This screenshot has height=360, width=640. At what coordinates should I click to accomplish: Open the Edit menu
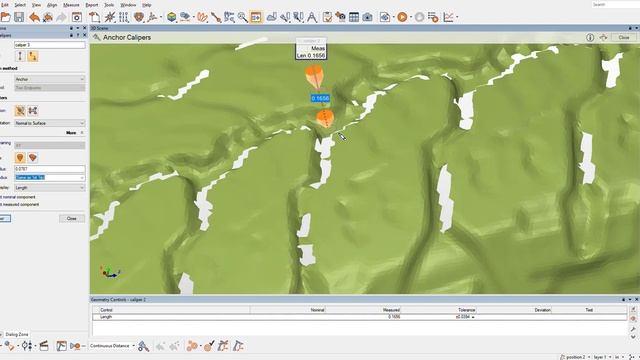[x=5, y=5]
